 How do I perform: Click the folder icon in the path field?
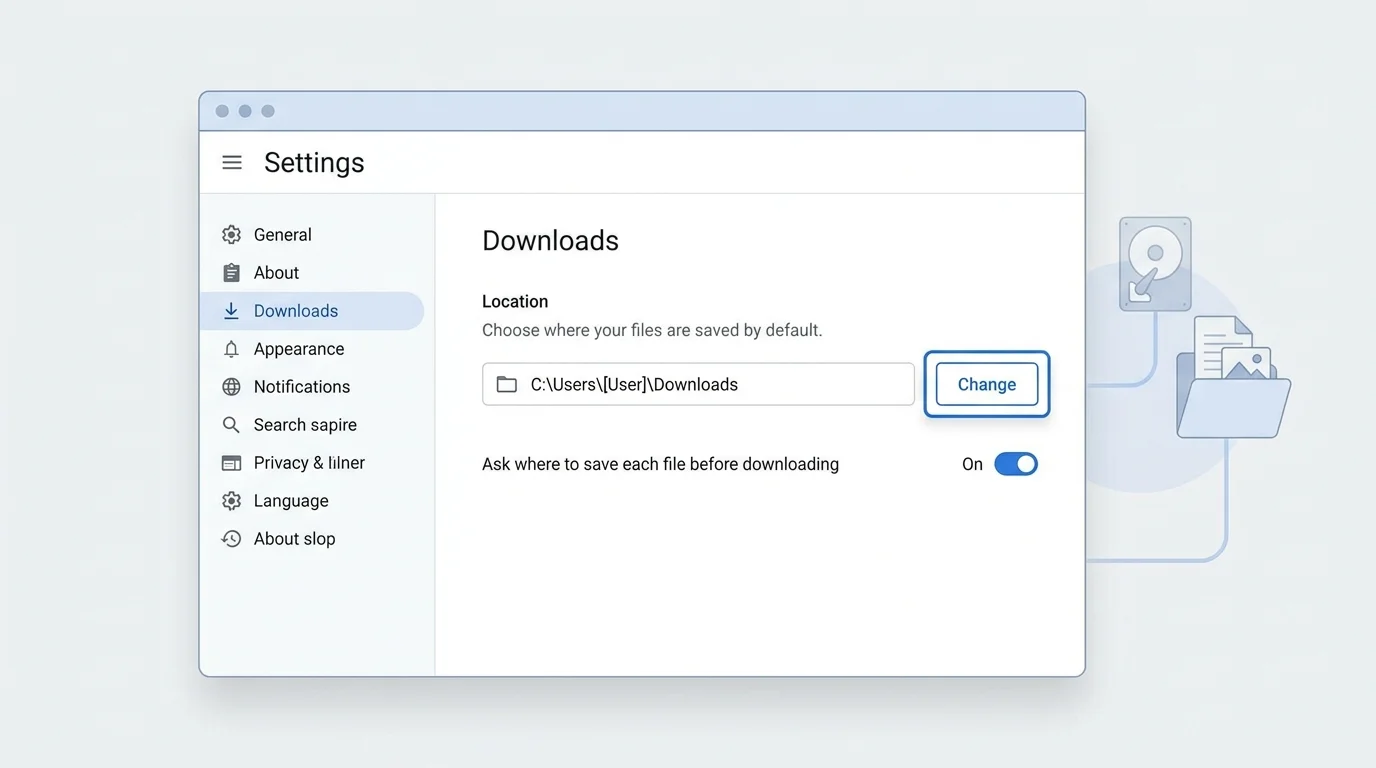pos(507,384)
